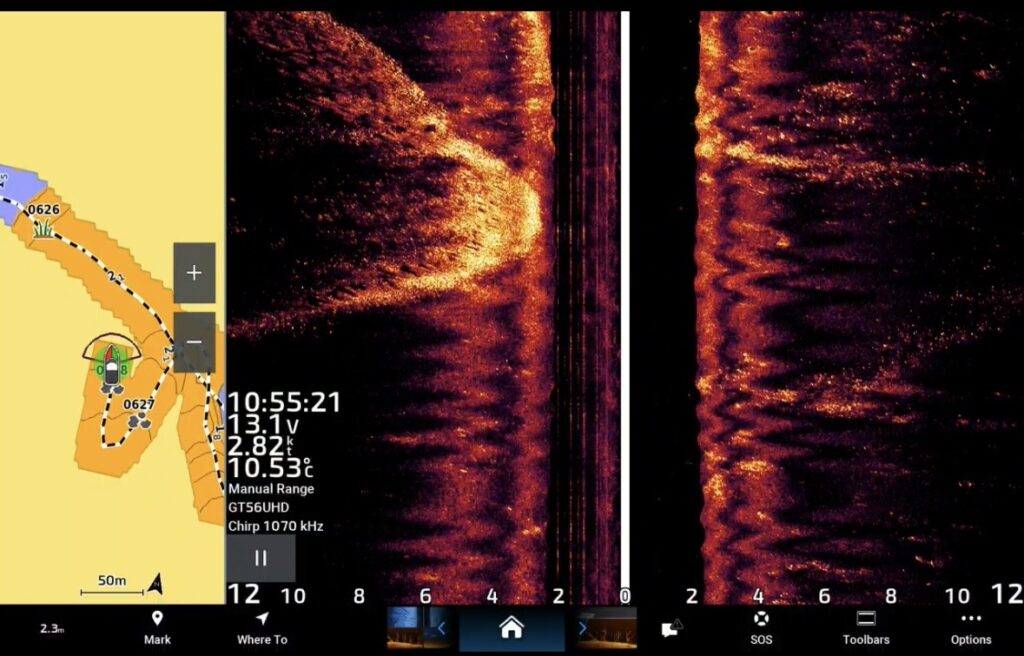Select waypoint 0626 on the chart
The image size is (1024, 656).
[44, 219]
